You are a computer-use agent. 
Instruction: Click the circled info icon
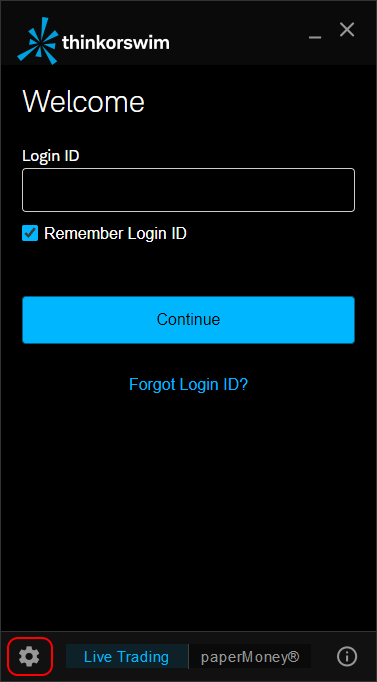347,656
